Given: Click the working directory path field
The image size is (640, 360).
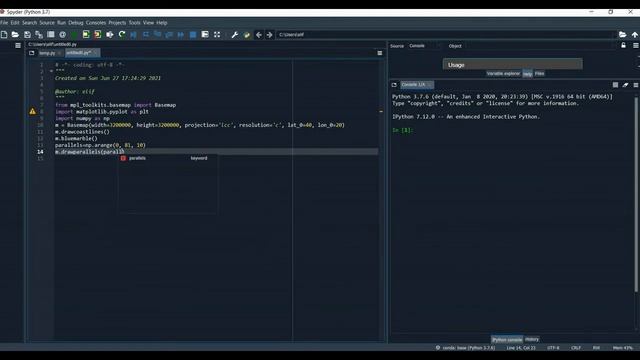Looking at the screenshot, I should tap(446, 35).
